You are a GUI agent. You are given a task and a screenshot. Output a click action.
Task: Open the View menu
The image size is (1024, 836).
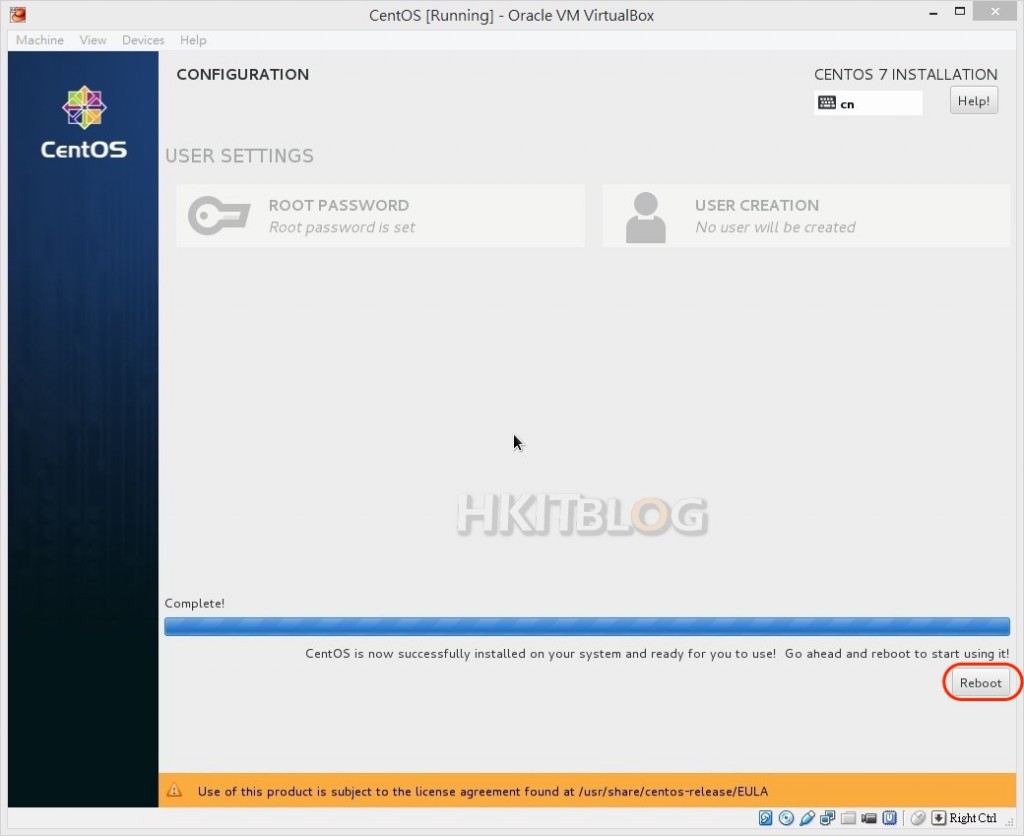point(93,40)
